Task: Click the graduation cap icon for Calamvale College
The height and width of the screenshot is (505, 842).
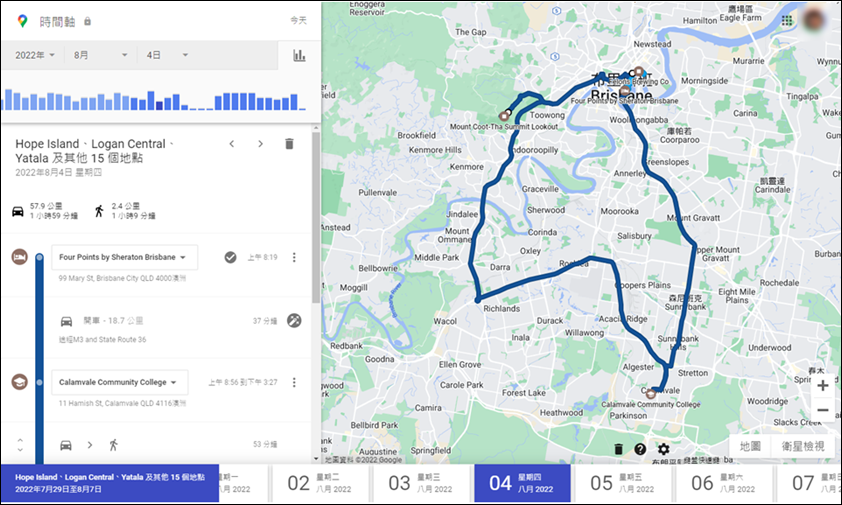Action: (x=20, y=382)
